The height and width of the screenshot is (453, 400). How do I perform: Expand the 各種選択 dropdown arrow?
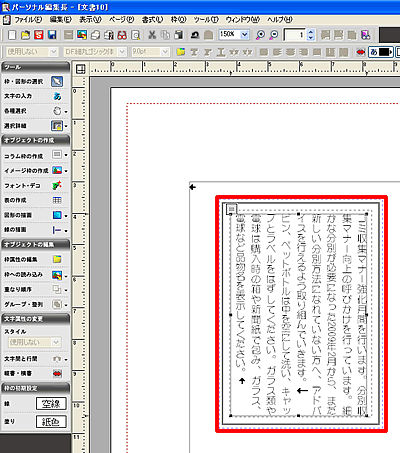pyautogui.click(x=66, y=111)
